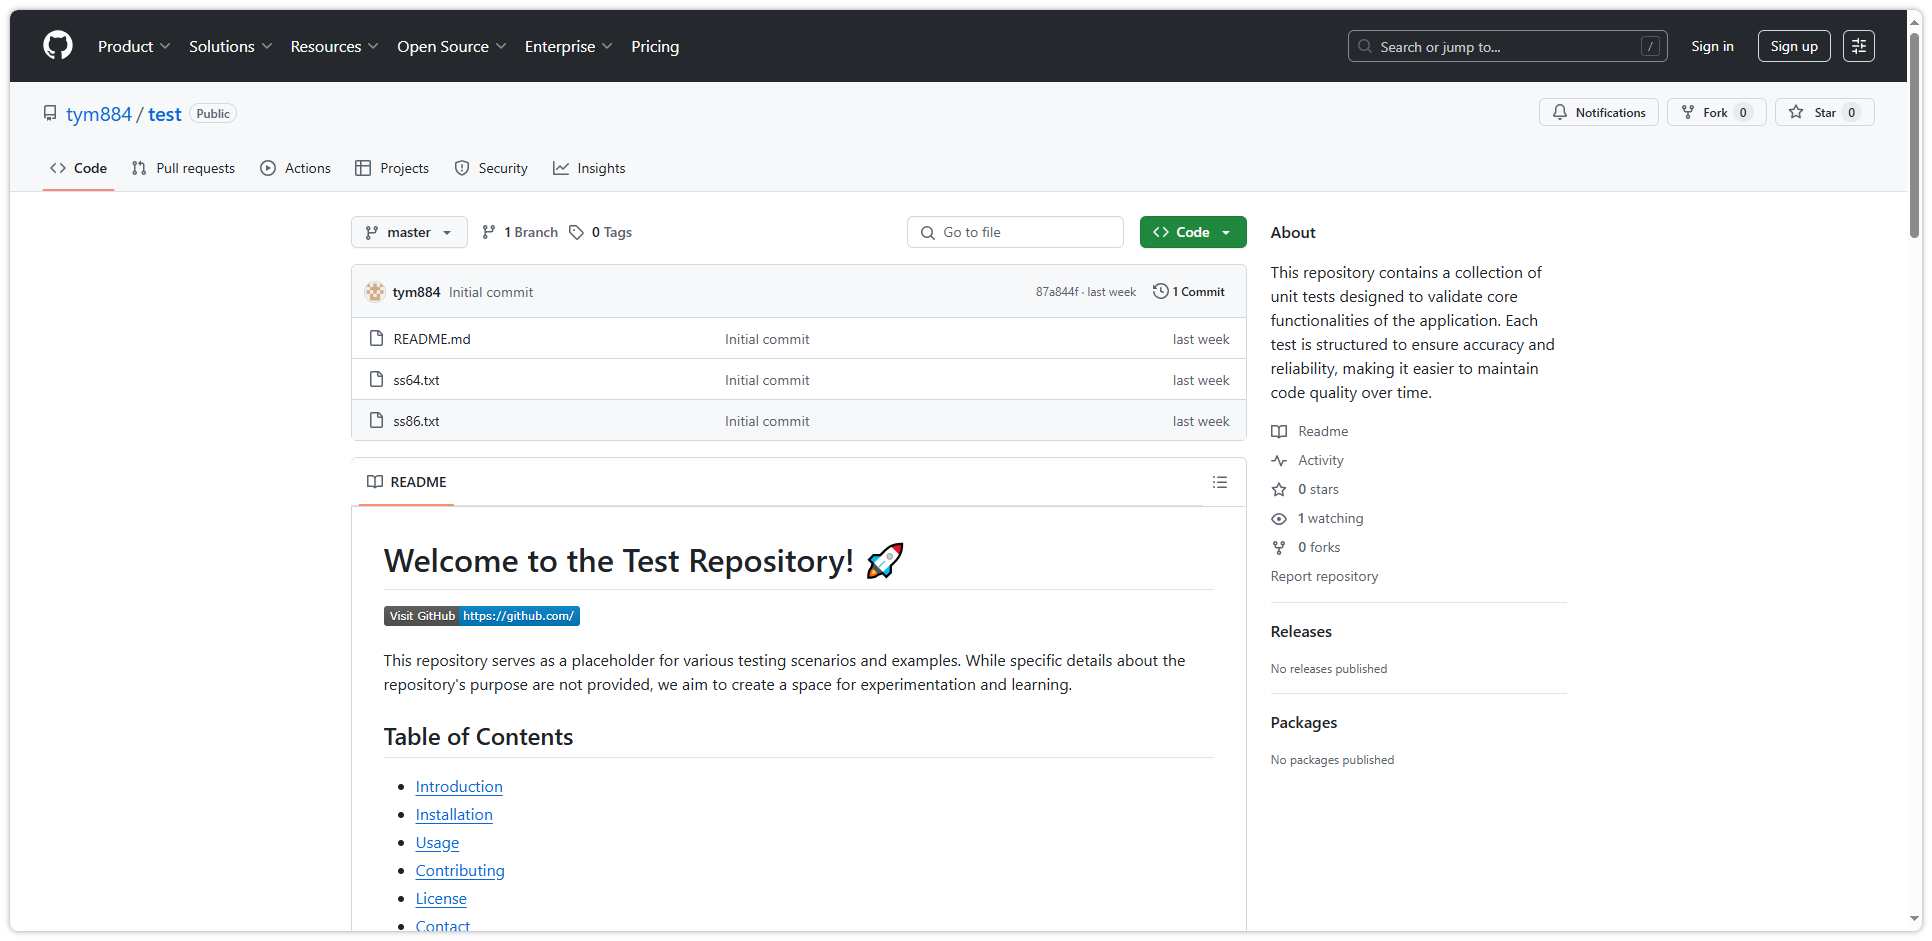Open the Installation link in contents
The width and height of the screenshot is (1932, 941).
[454, 815]
